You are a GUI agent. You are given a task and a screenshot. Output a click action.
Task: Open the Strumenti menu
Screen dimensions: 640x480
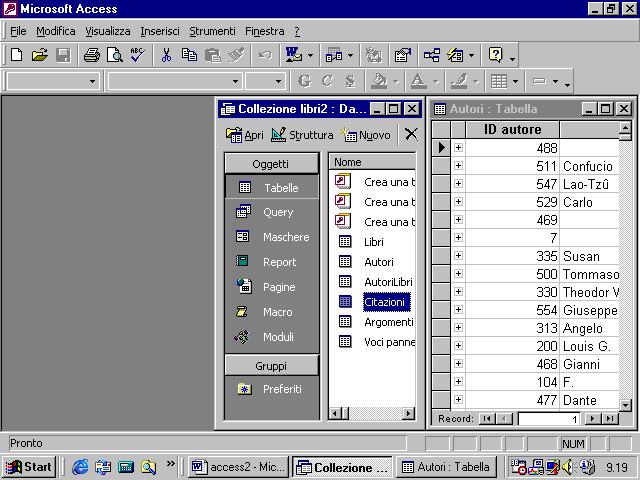[x=212, y=31]
